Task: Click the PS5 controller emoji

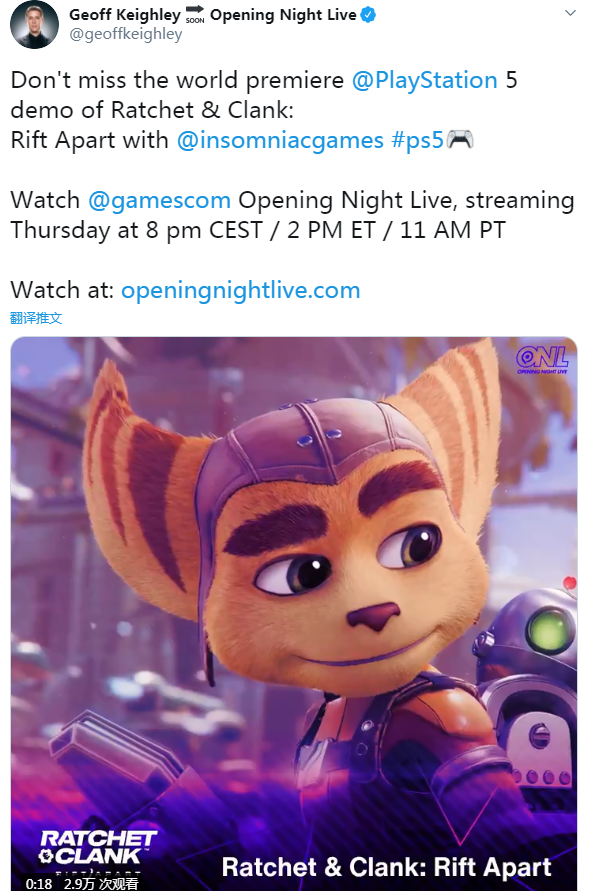Action: (460, 139)
